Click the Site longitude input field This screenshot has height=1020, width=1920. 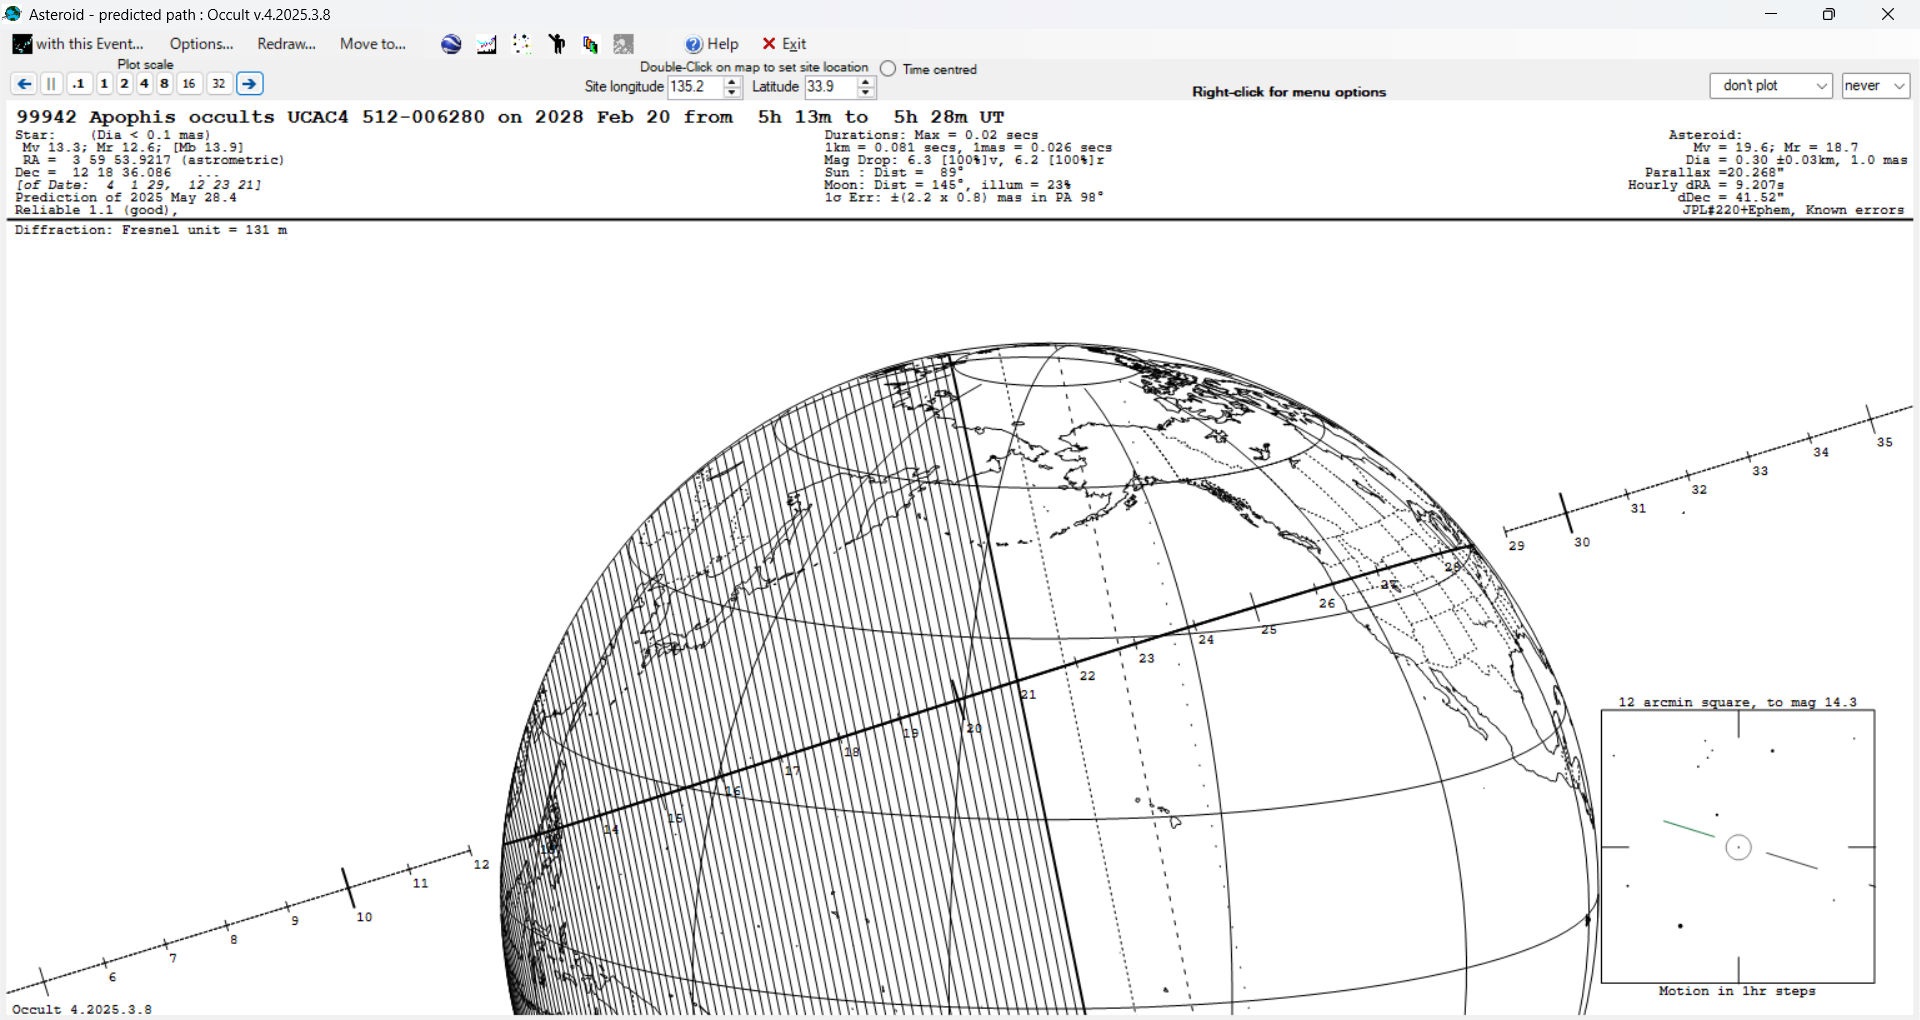pyautogui.click(x=695, y=87)
